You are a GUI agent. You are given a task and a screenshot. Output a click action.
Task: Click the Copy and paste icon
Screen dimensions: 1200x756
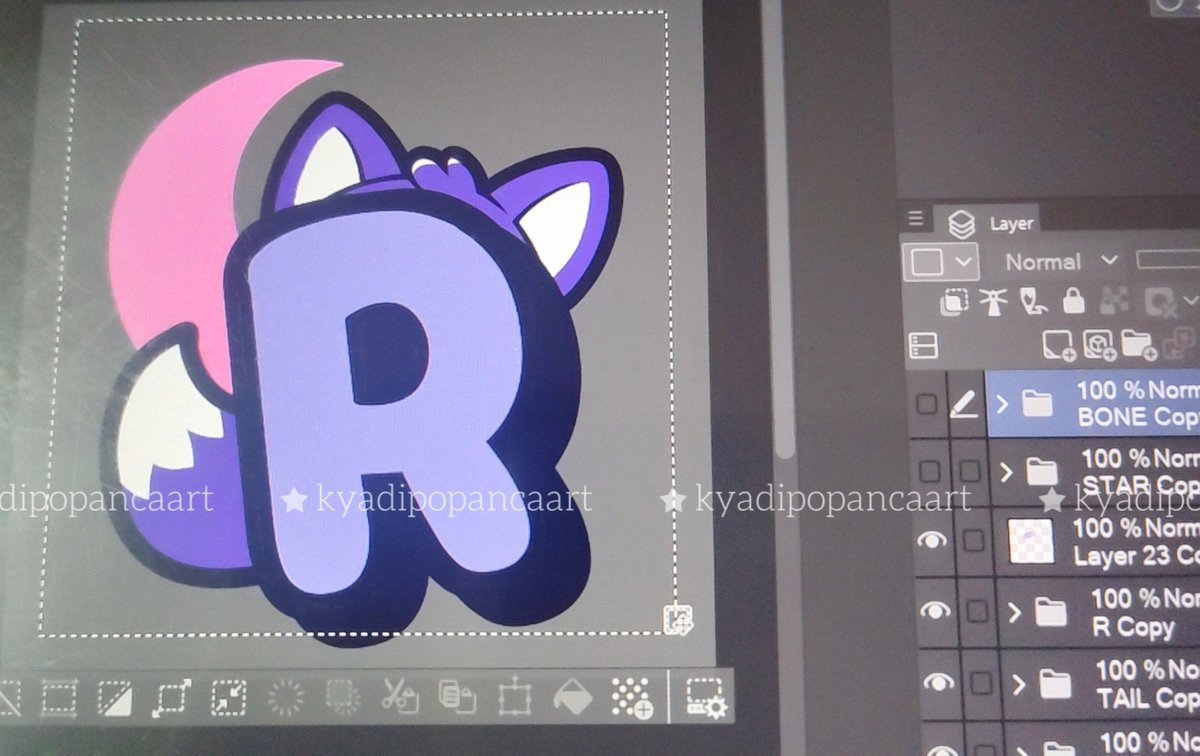click(457, 697)
